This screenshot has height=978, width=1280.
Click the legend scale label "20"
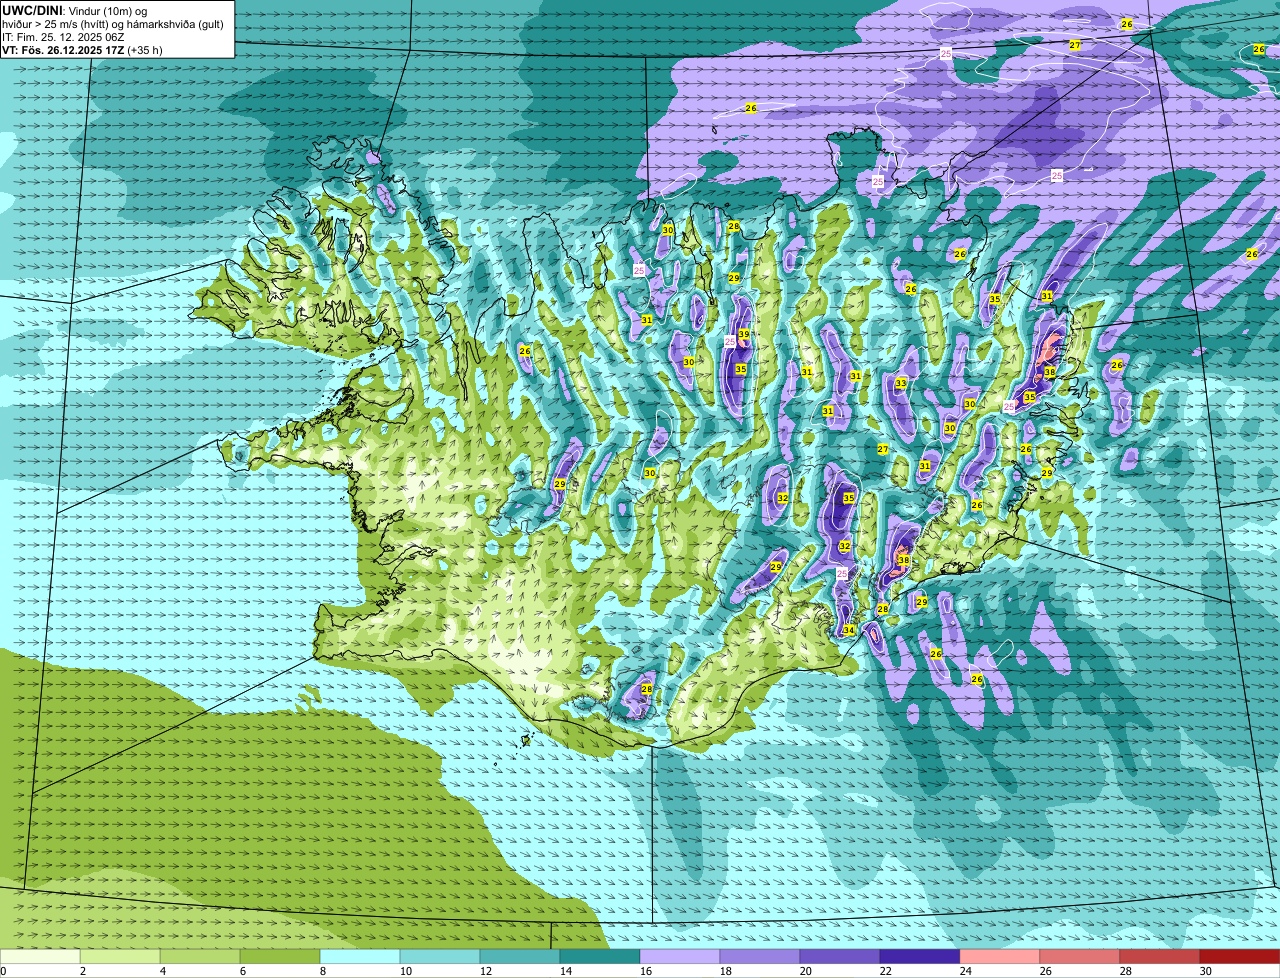[806, 971]
